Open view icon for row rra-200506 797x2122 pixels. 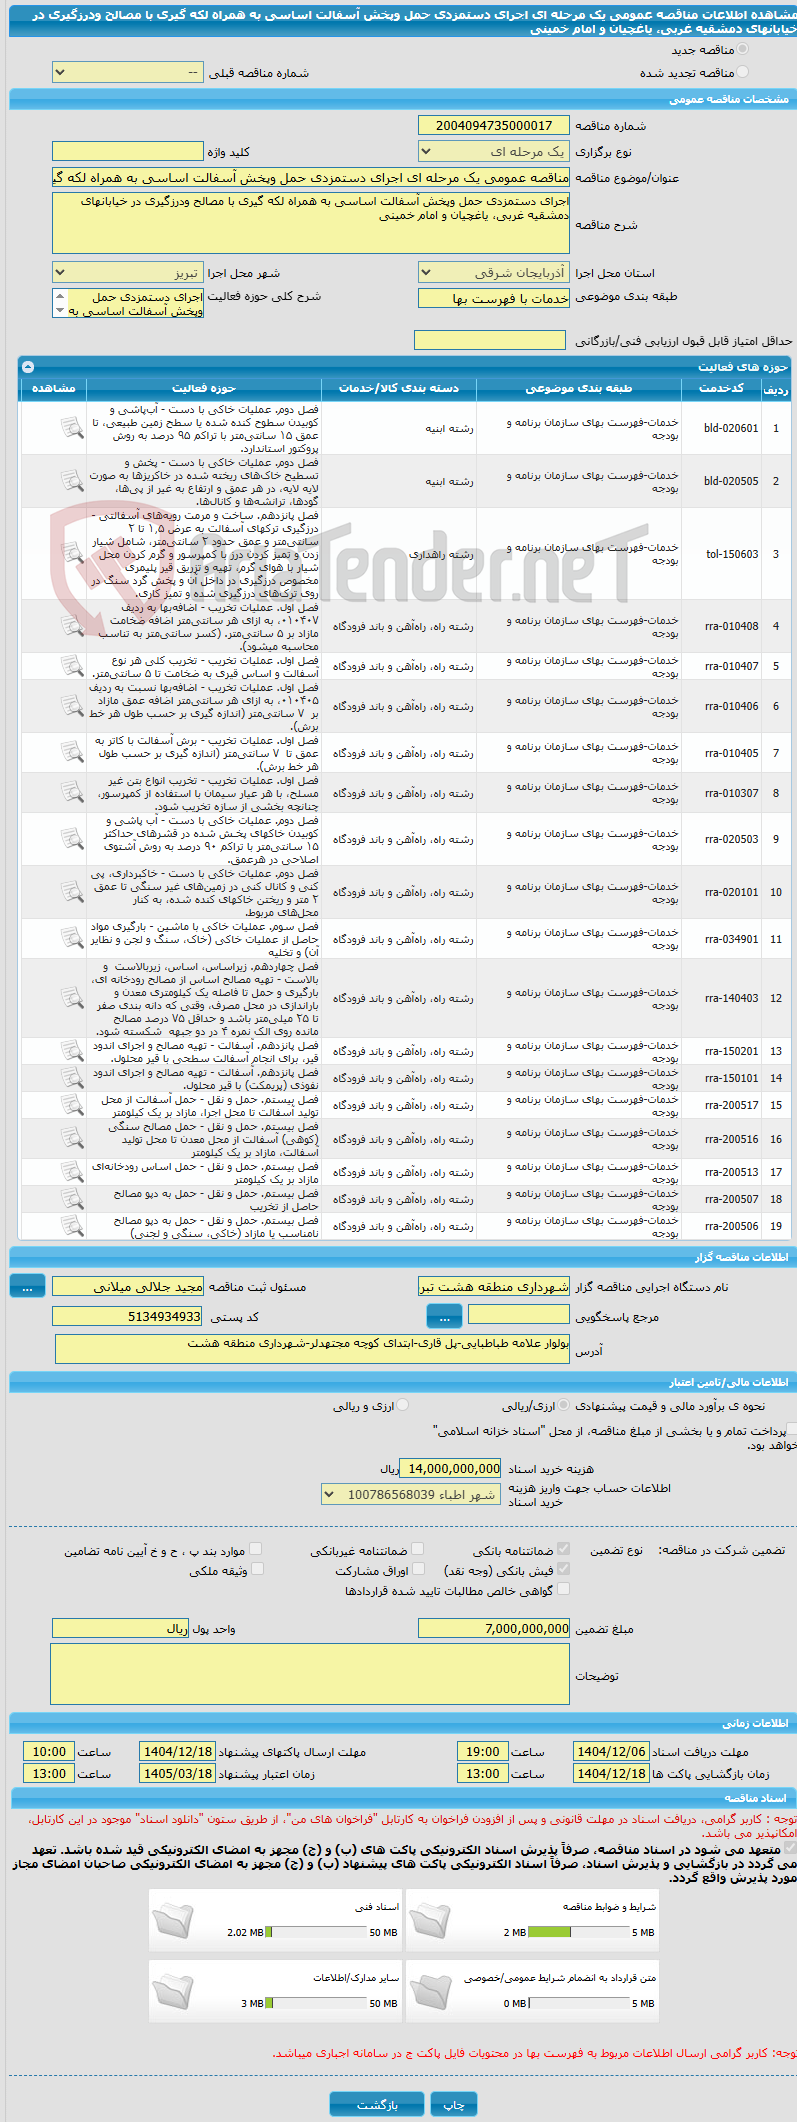(71, 1226)
